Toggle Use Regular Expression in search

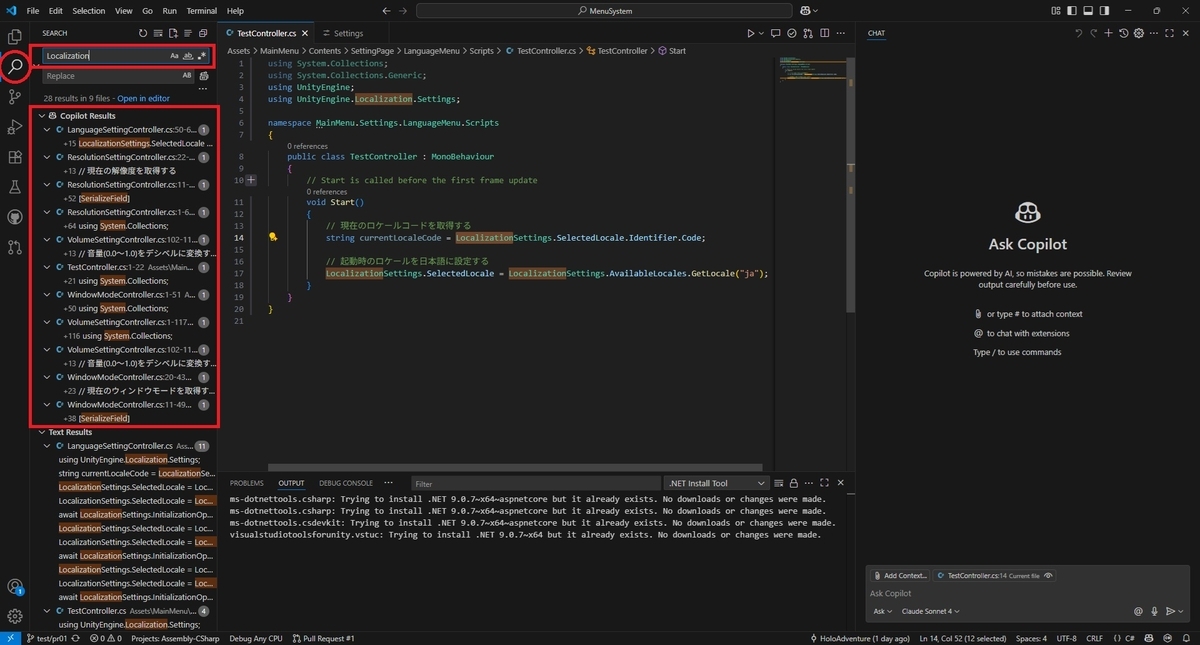coord(201,55)
